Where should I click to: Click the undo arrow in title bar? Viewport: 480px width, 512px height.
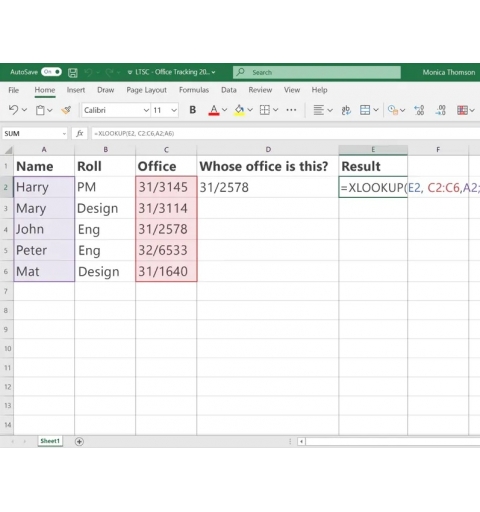coord(88,72)
